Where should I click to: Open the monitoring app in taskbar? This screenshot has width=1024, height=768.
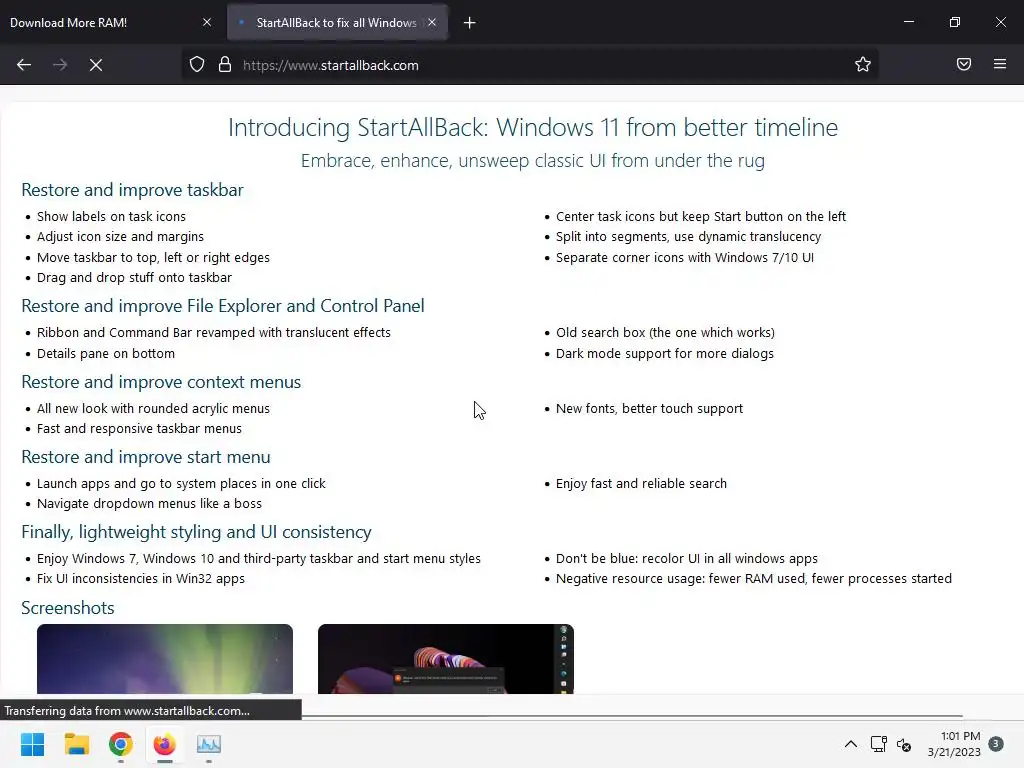[x=209, y=744]
